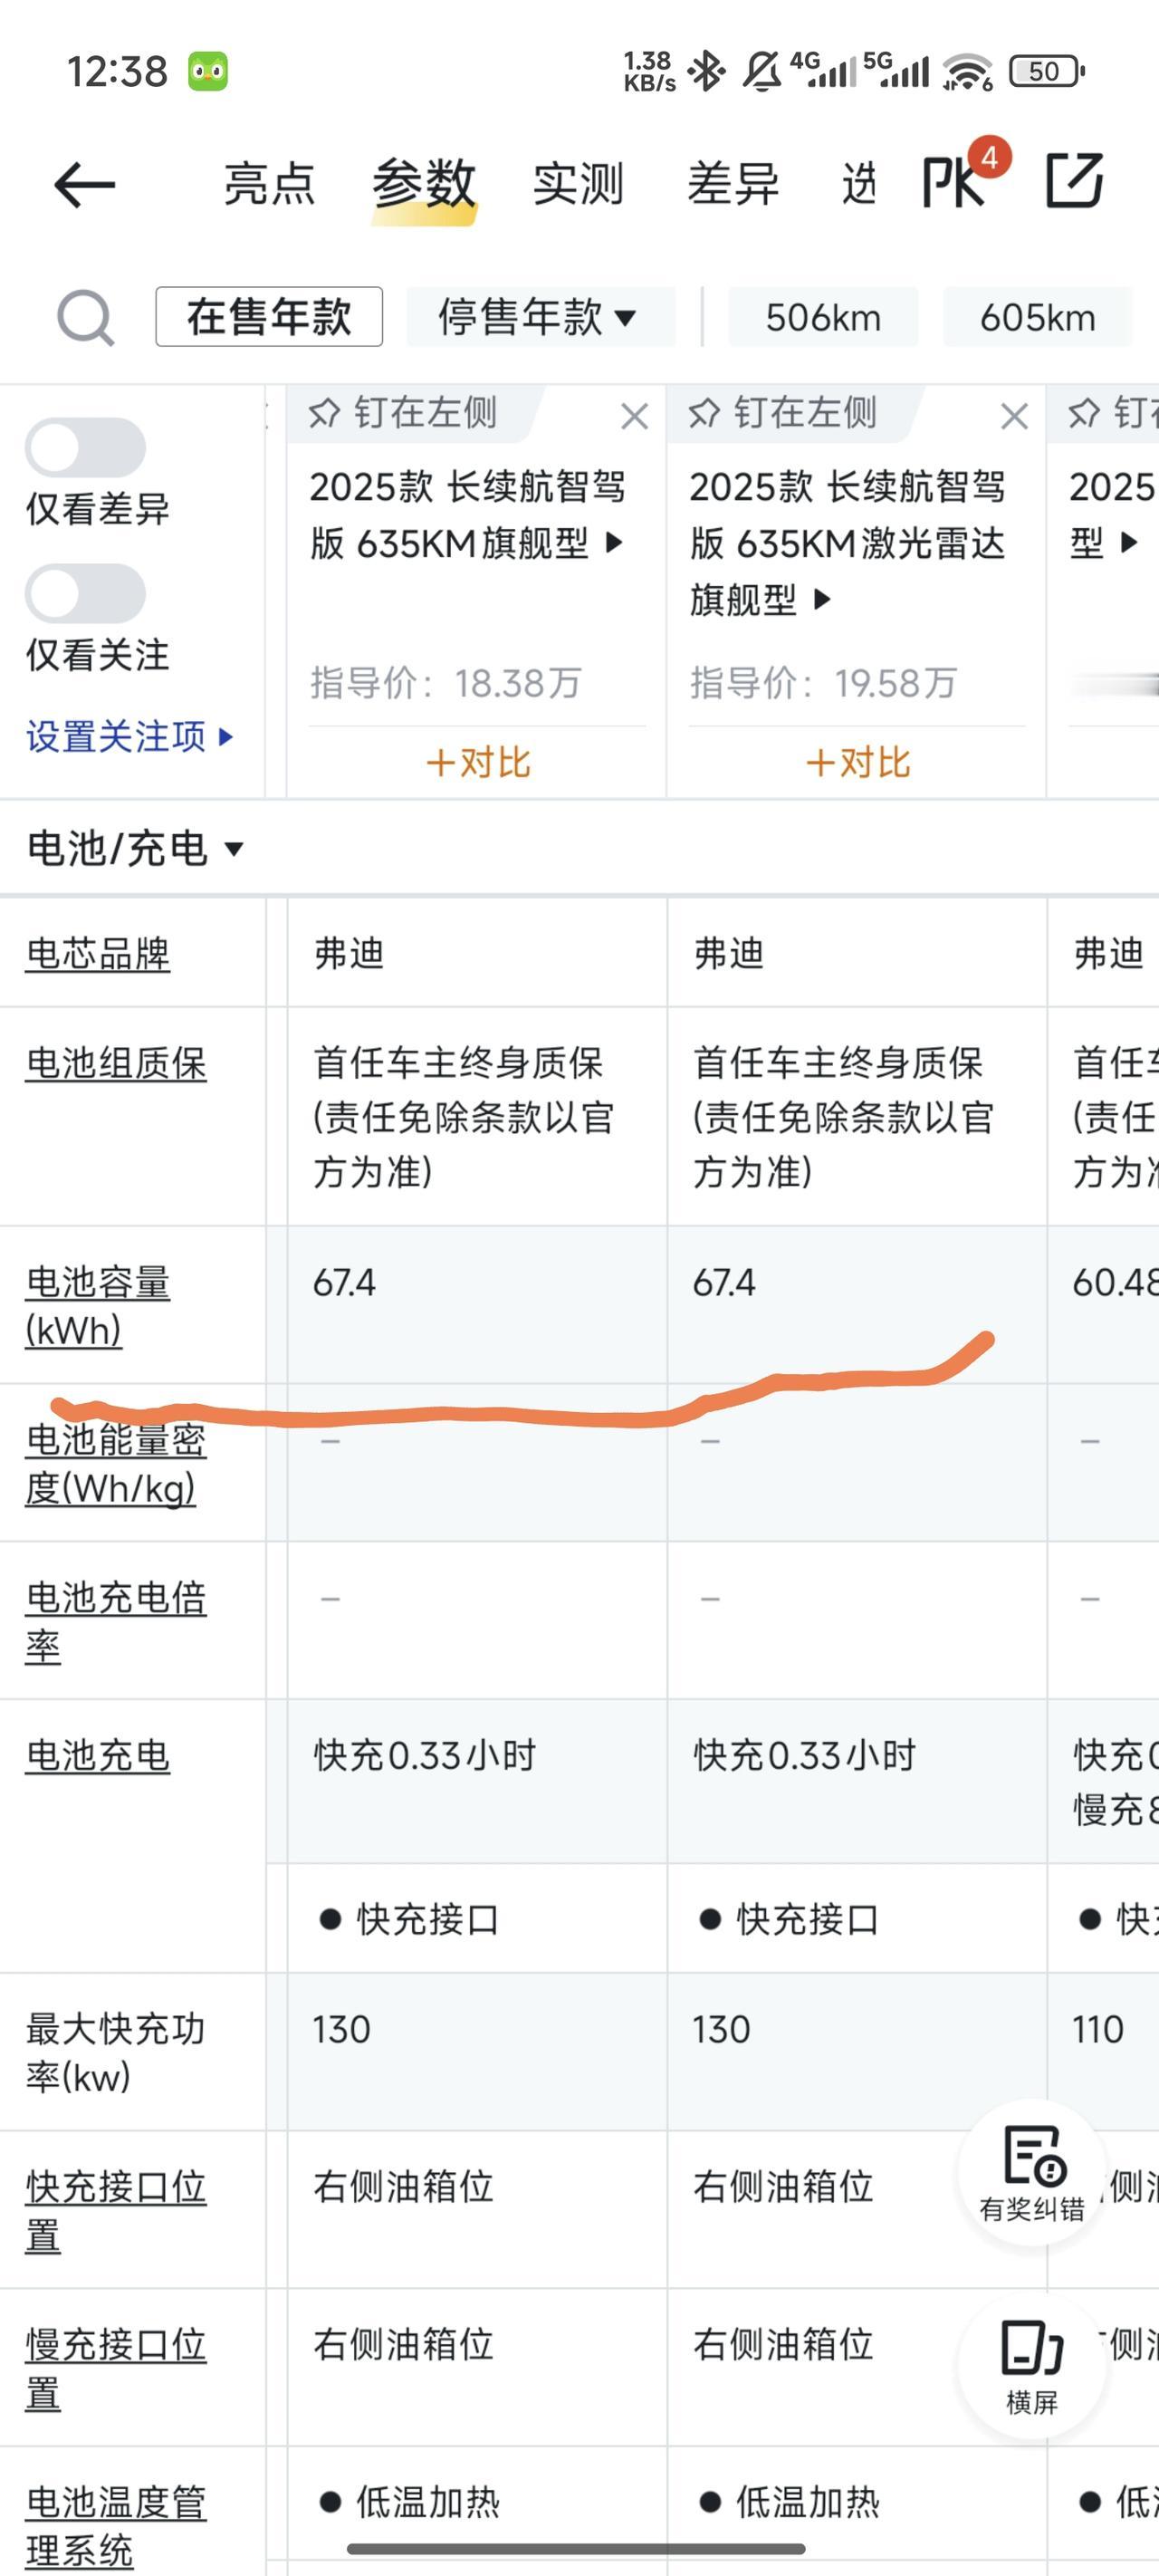Screen dimensions: 1159x2576
Task: Toggle 仅看差异 switch
Action: coord(85,447)
